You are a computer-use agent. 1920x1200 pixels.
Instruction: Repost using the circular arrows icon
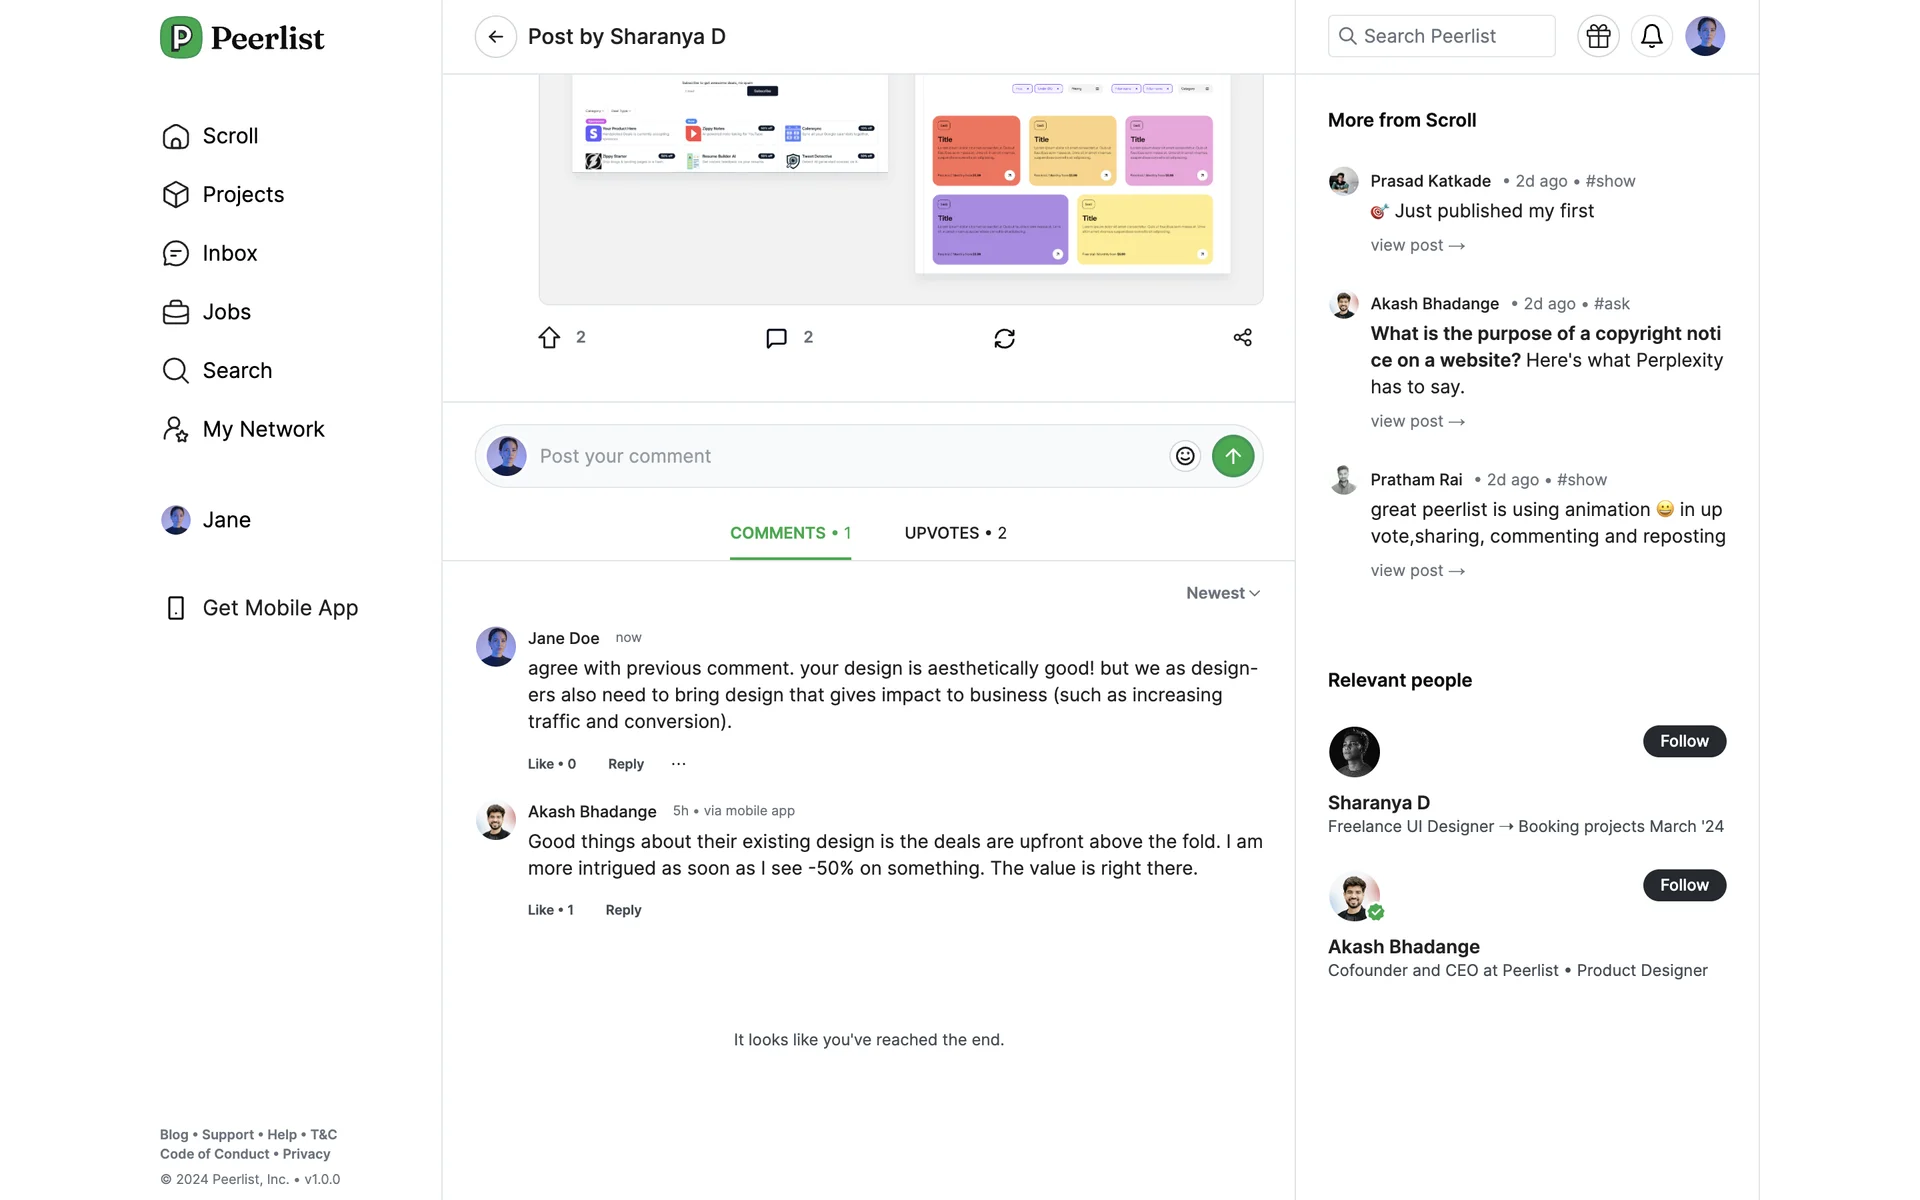pos(1004,338)
